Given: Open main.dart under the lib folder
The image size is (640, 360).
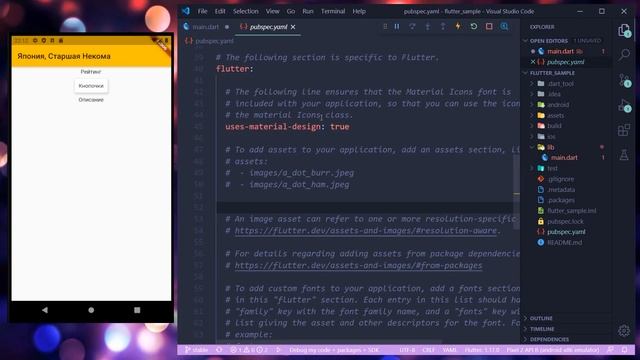Looking at the screenshot, I should [x=564, y=158].
